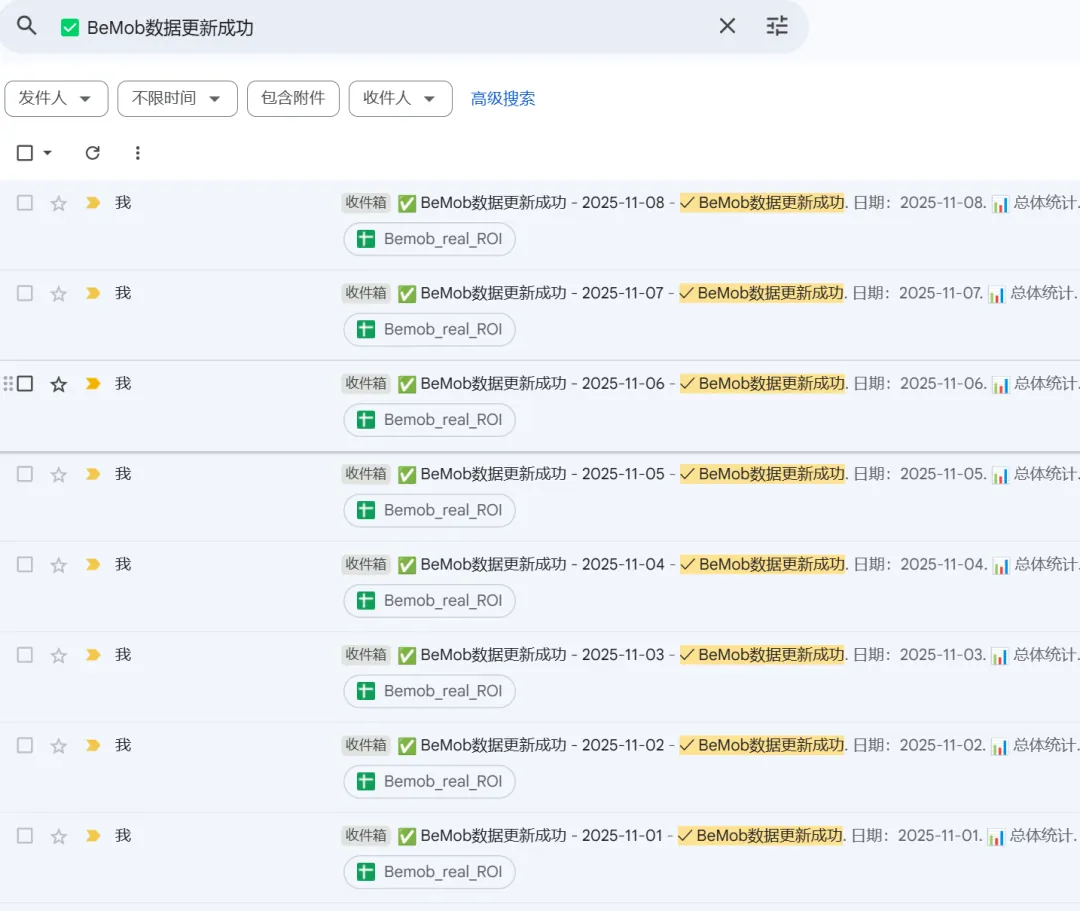Toggle importance marker on 2025-11-04 email
1080x911 pixels.
(x=93, y=565)
